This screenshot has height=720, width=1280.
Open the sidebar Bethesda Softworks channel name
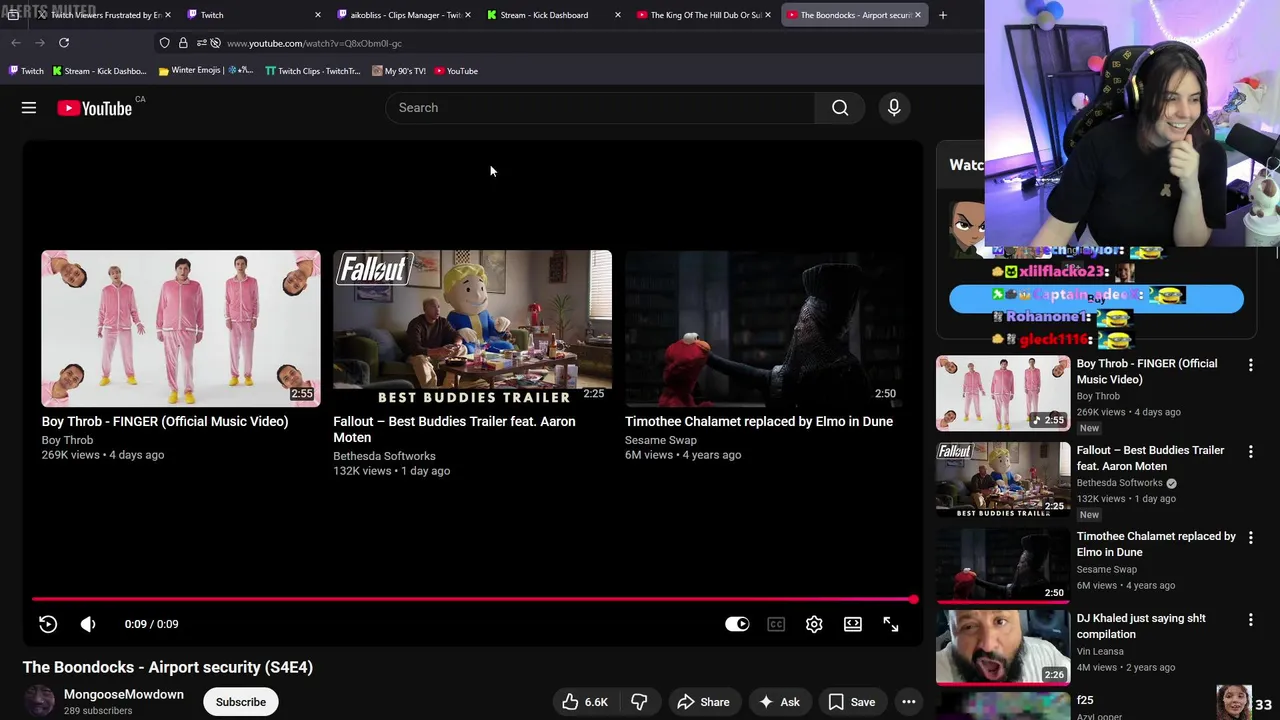[1120, 483]
